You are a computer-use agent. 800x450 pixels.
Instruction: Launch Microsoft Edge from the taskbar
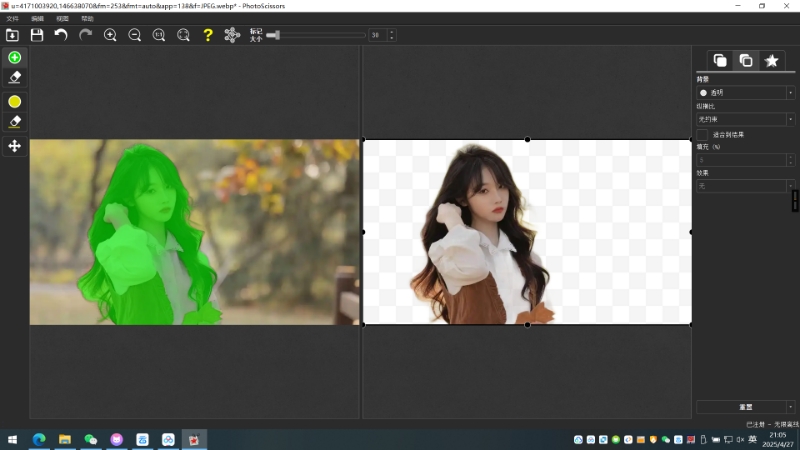click(x=39, y=439)
